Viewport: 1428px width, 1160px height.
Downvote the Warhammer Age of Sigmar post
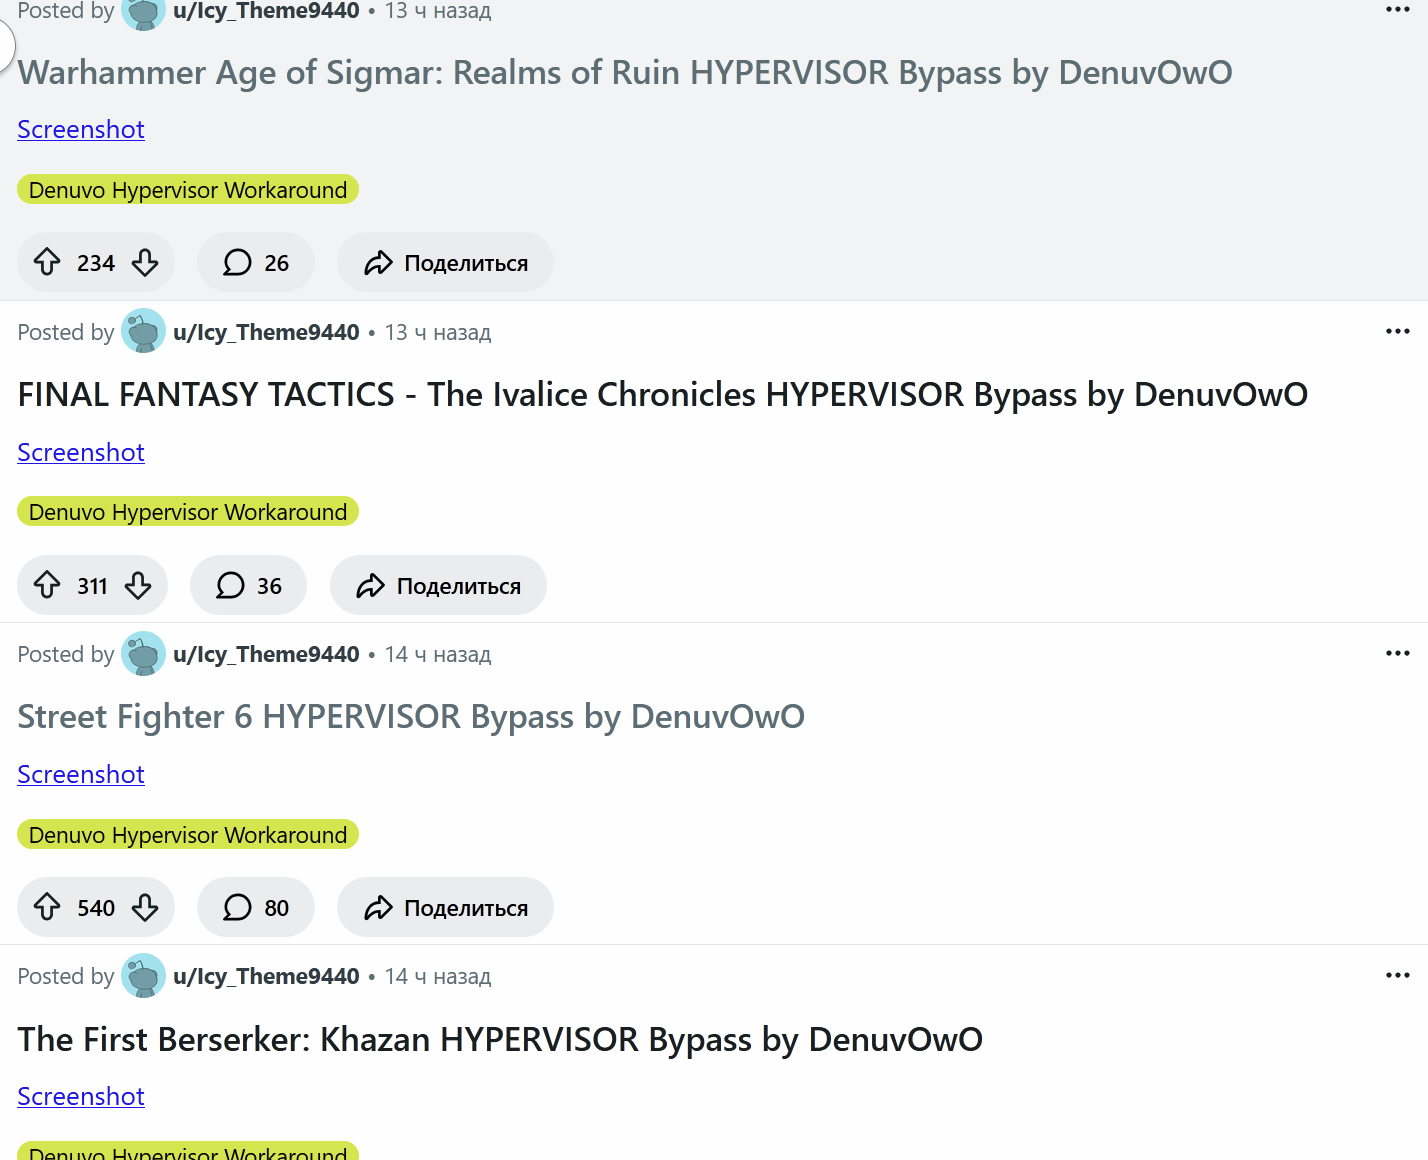(x=145, y=263)
